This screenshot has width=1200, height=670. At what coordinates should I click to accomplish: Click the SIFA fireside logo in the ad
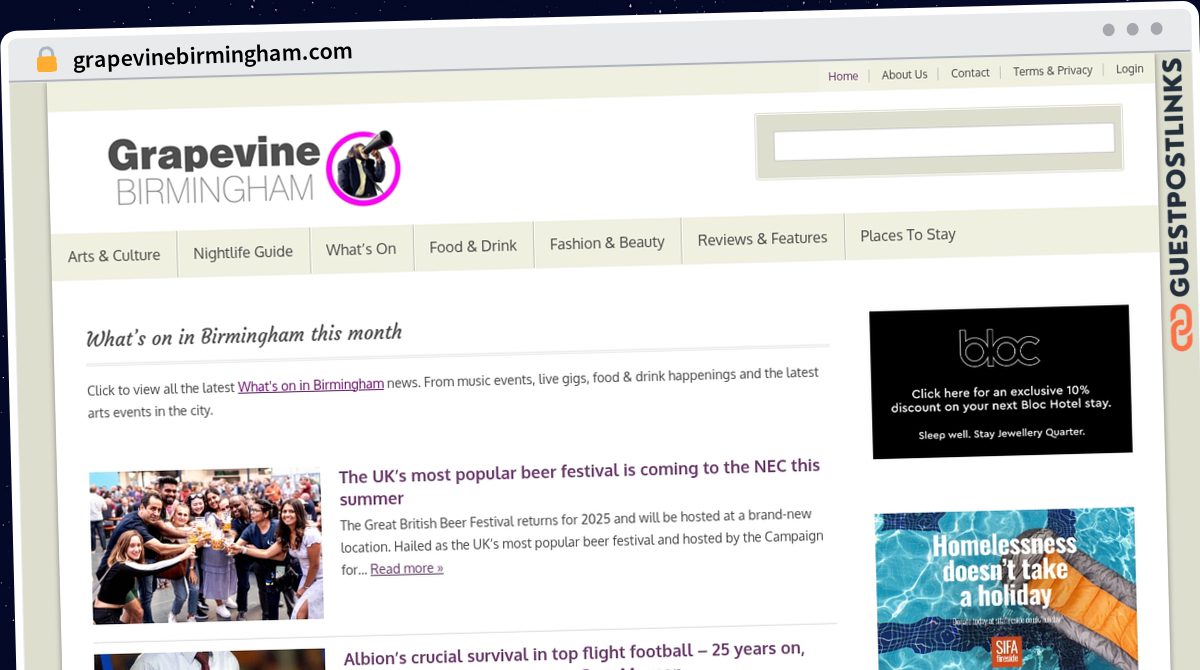pyautogui.click(x=1005, y=652)
